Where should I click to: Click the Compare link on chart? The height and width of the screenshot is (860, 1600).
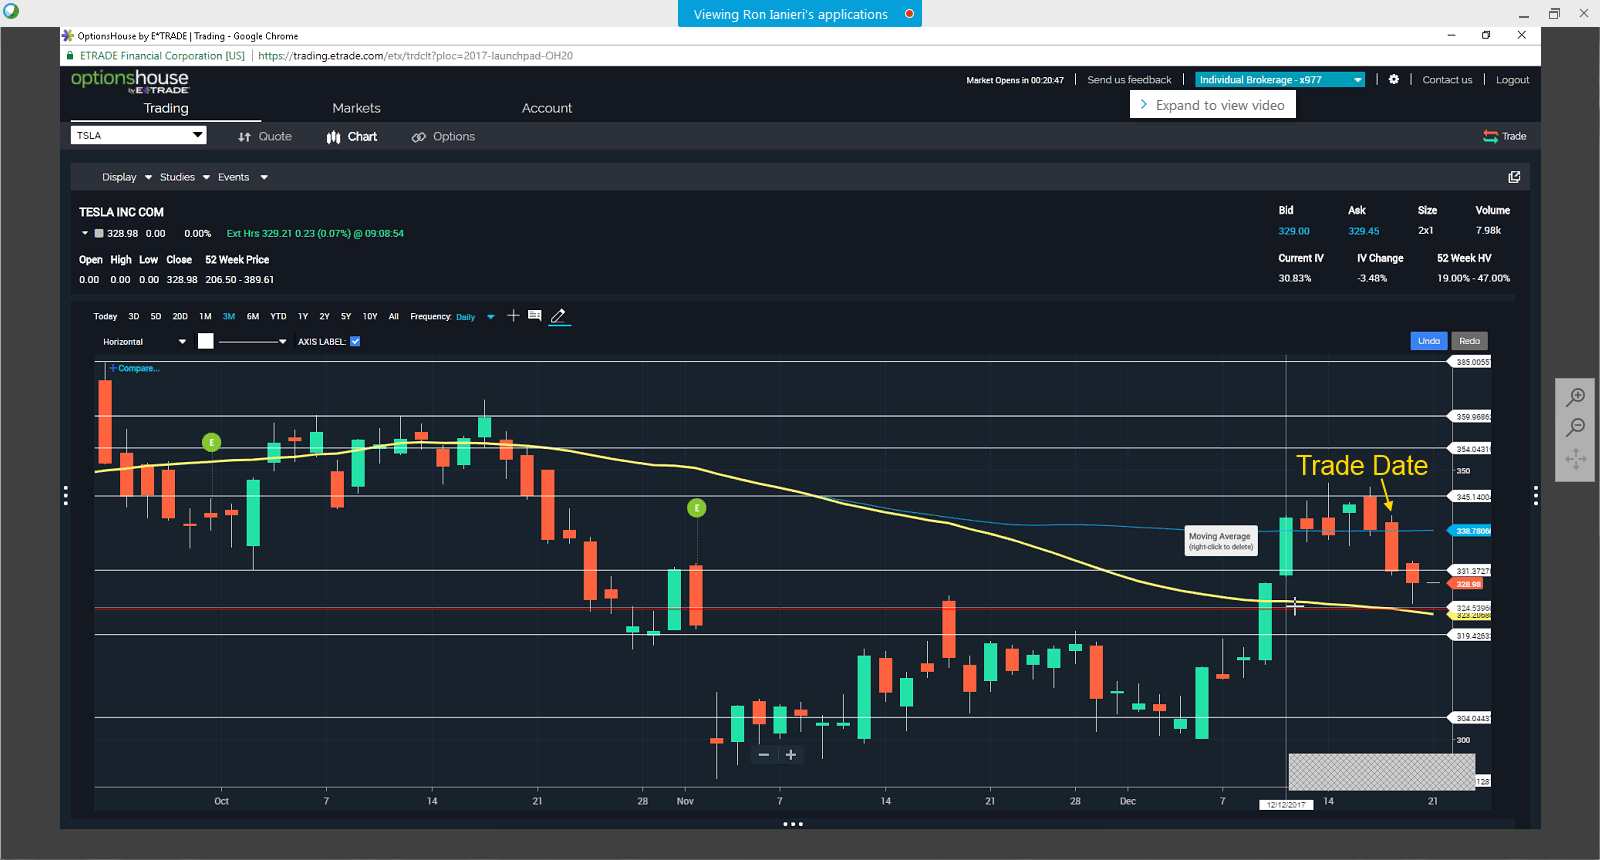(135, 368)
